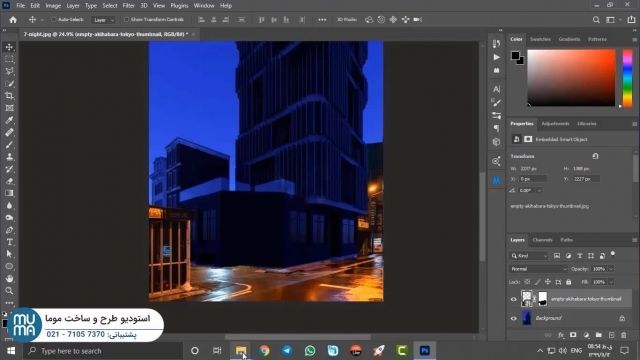Open the Fill value dropdown
The width and height of the screenshot is (640, 360).
click(x=611, y=282)
